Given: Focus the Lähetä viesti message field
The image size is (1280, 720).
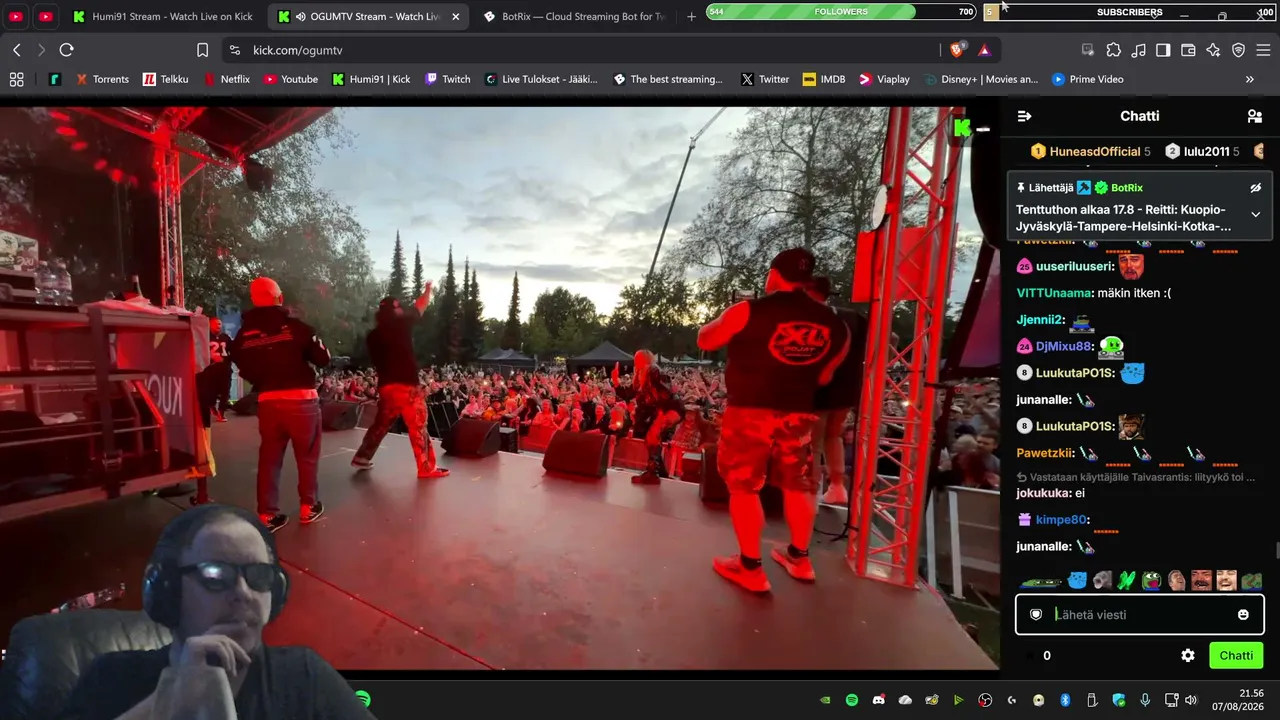Looking at the screenshot, I should tap(1140, 615).
